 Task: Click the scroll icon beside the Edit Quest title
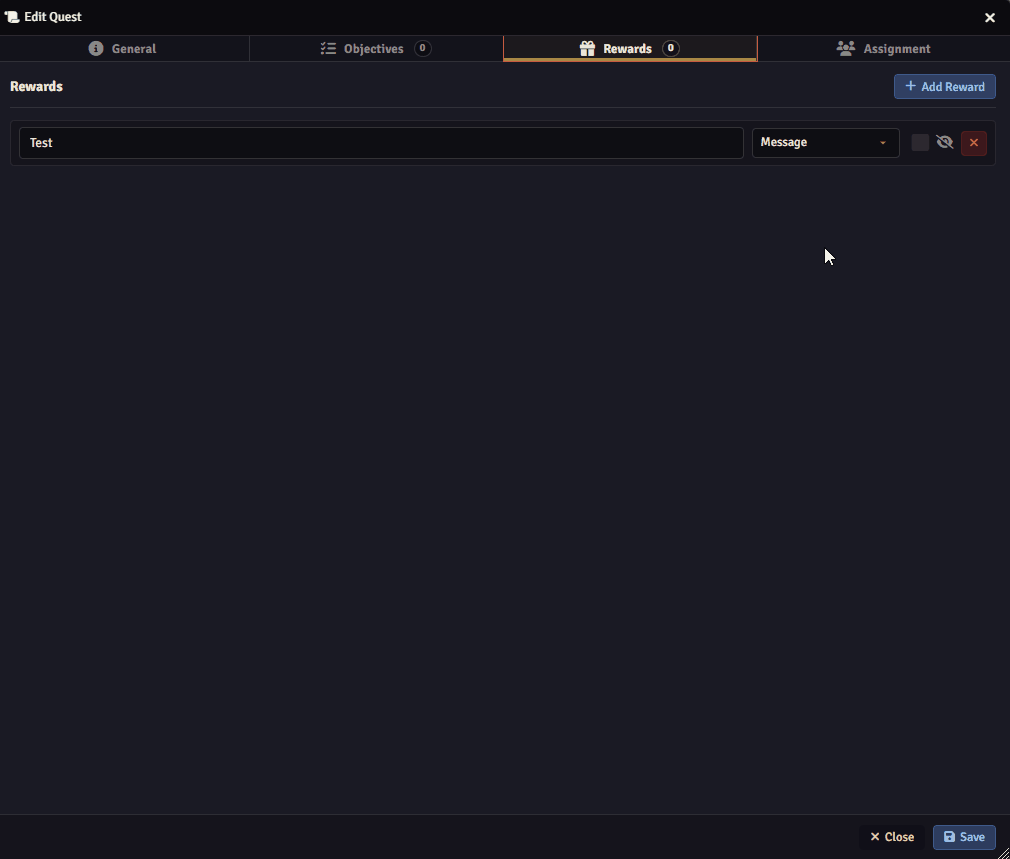pyautogui.click(x=12, y=17)
